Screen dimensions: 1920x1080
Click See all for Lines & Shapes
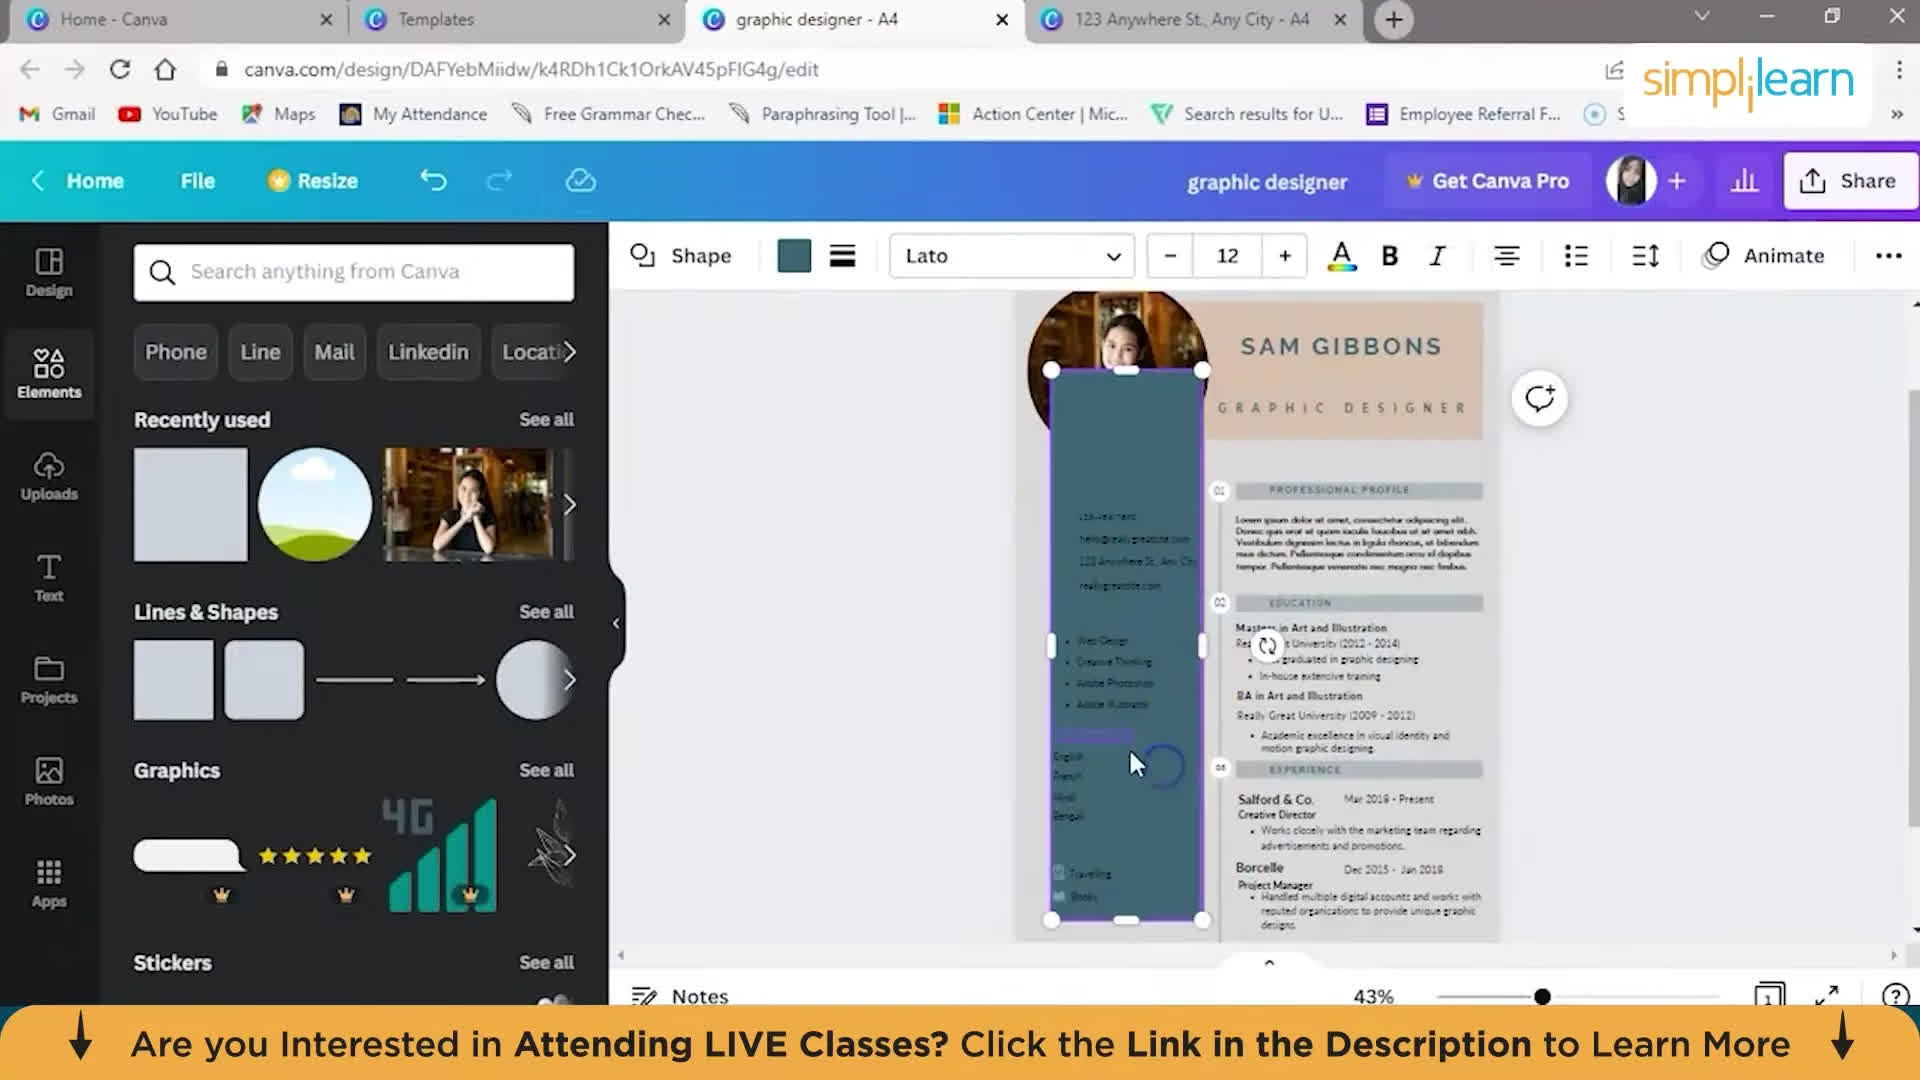pyautogui.click(x=546, y=611)
